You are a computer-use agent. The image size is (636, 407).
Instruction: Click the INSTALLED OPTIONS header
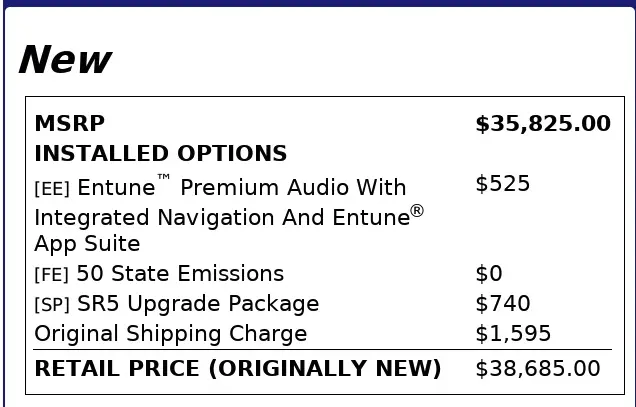[x=160, y=154]
